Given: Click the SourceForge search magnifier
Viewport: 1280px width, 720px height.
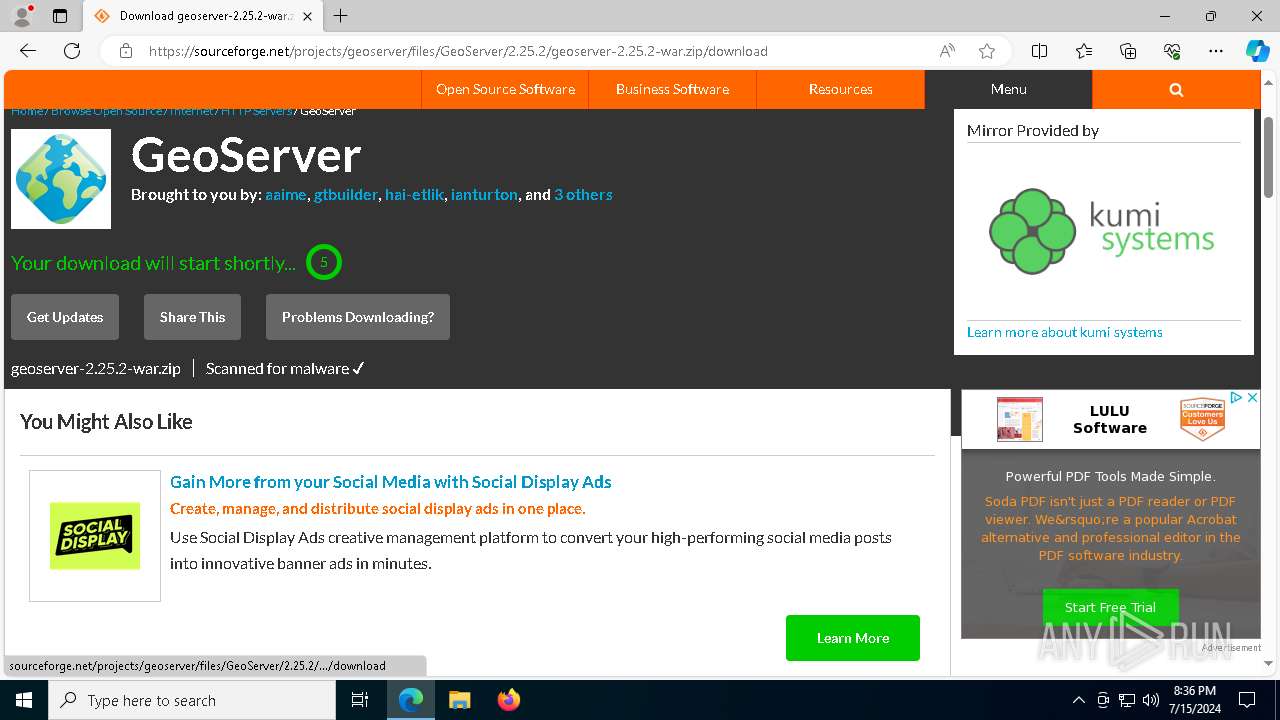Looking at the screenshot, I should pyautogui.click(x=1176, y=89).
